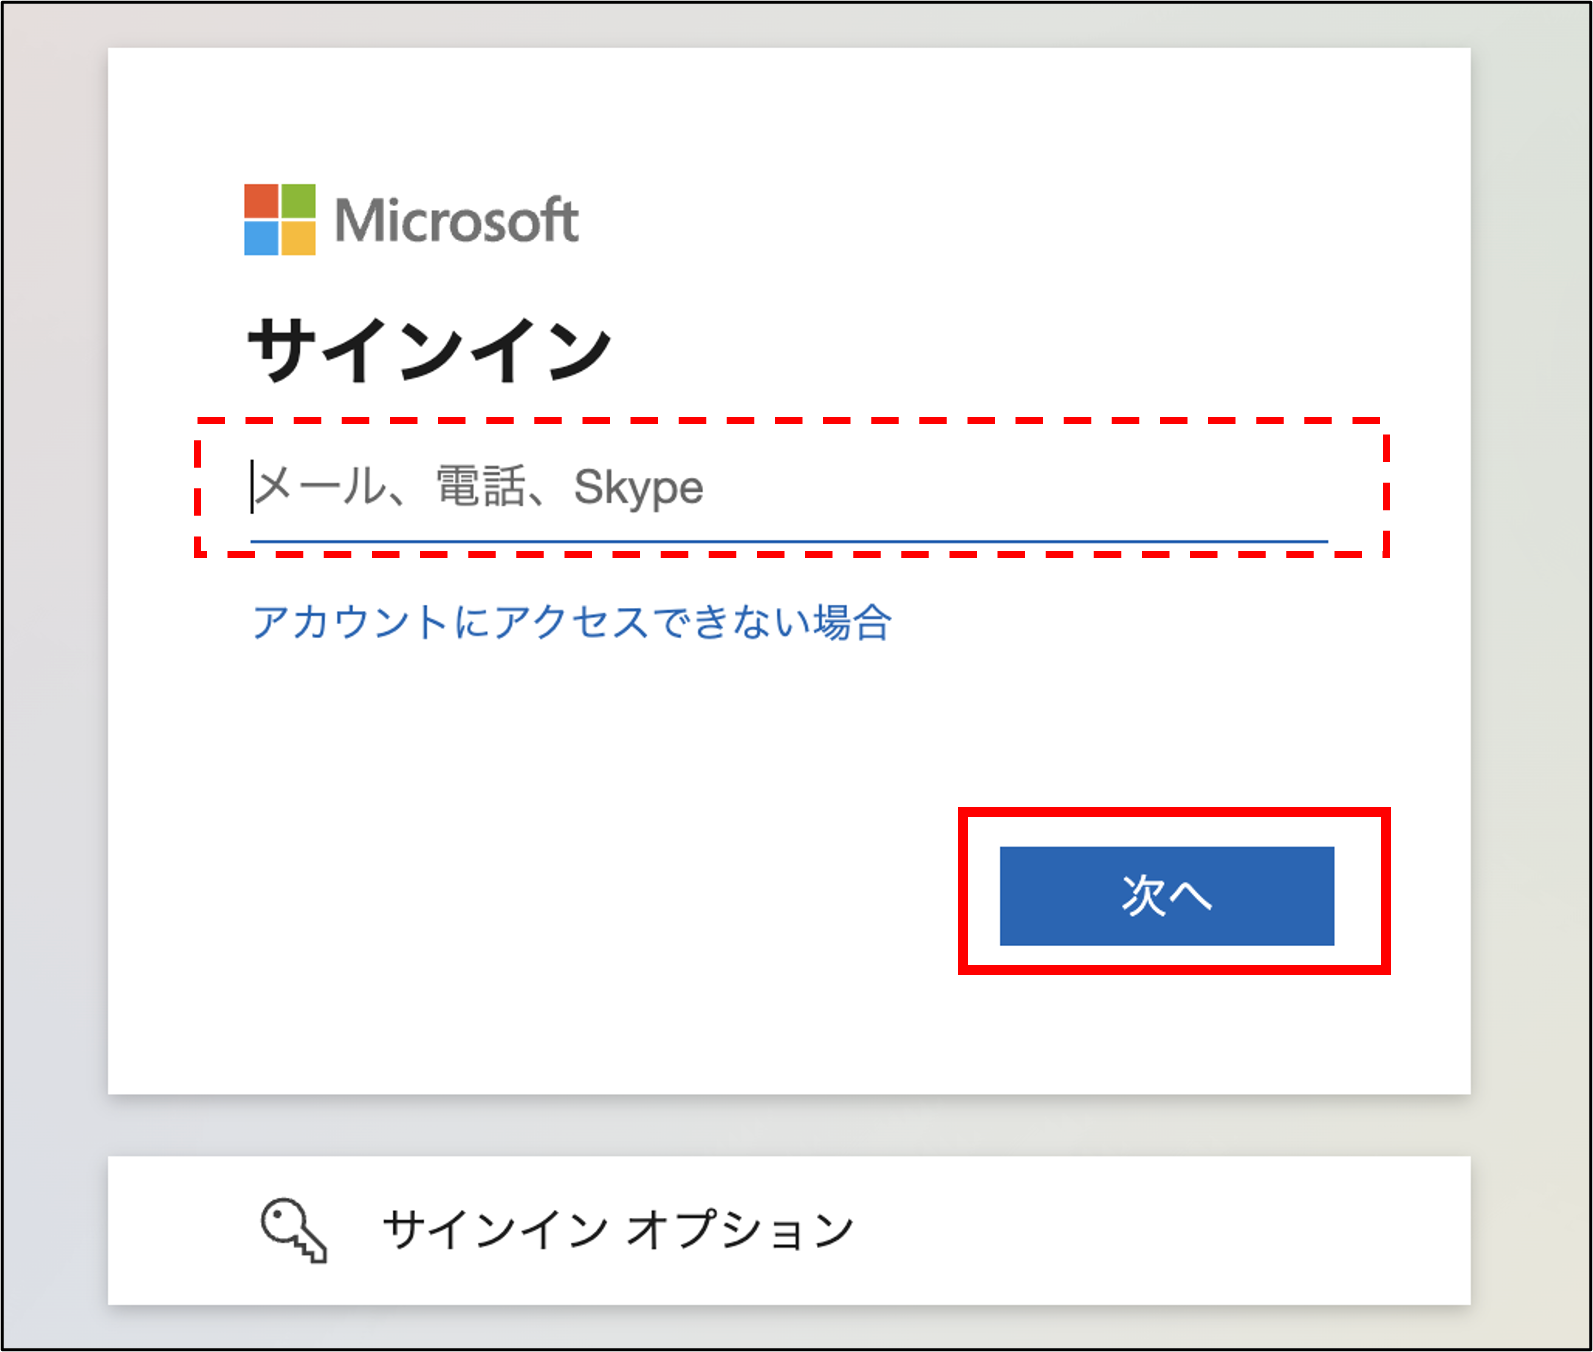Click the bold サインイン heading
Screen dimensions: 1593x1352
click(429, 350)
